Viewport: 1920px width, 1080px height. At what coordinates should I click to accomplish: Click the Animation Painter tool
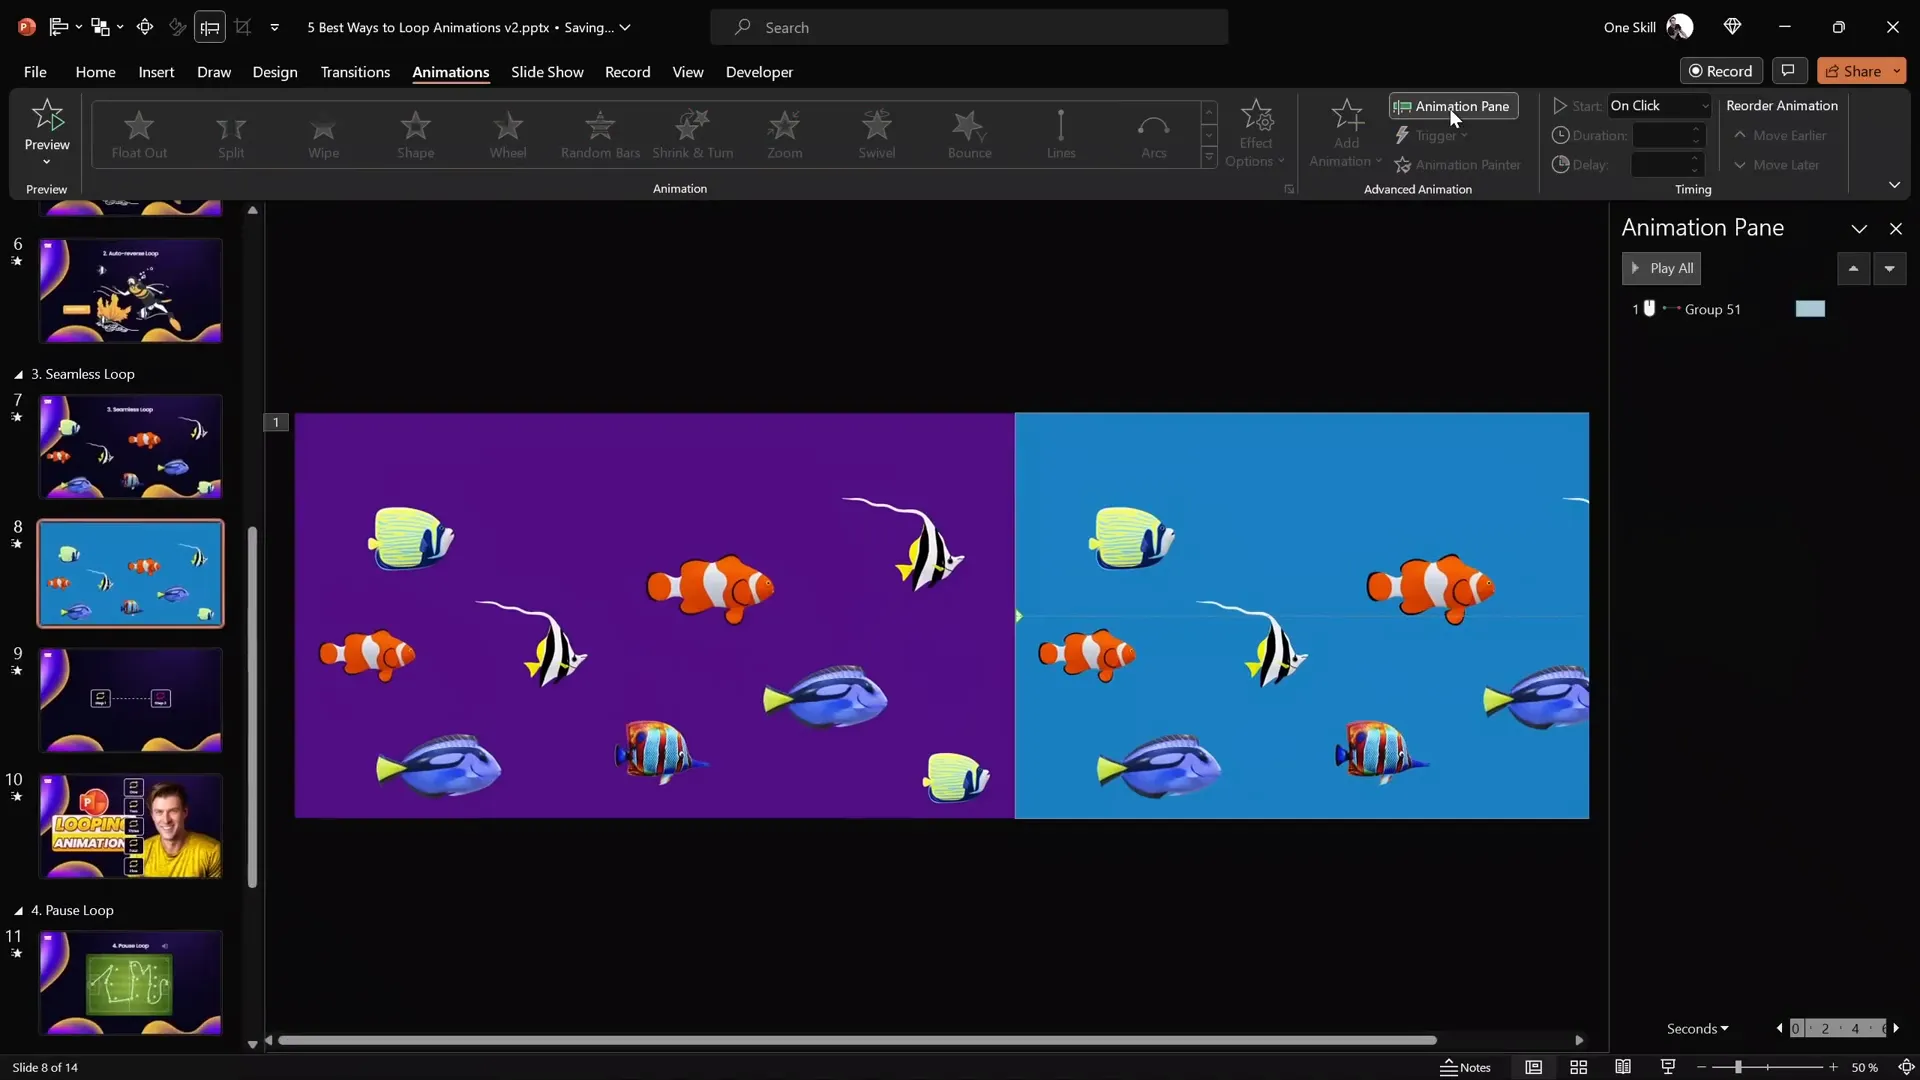[1458, 165]
